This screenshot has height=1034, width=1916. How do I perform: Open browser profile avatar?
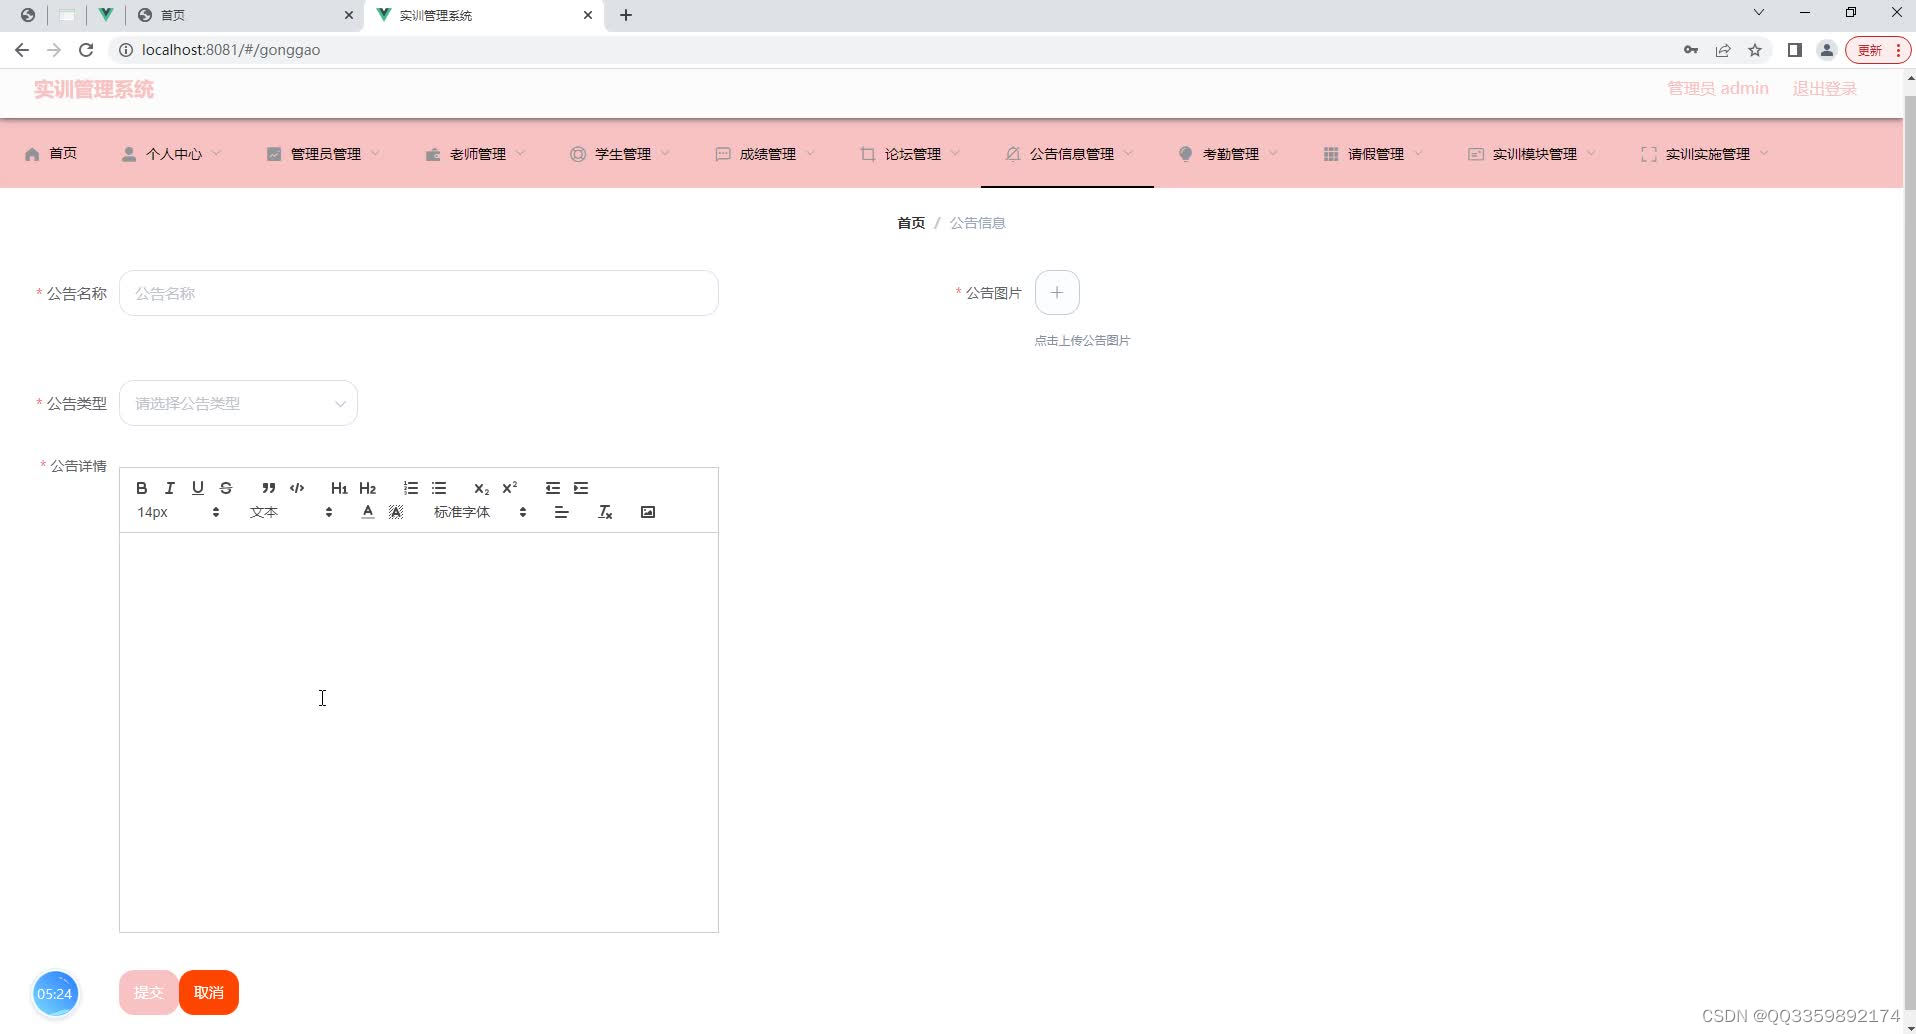(x=1827, y=50)
